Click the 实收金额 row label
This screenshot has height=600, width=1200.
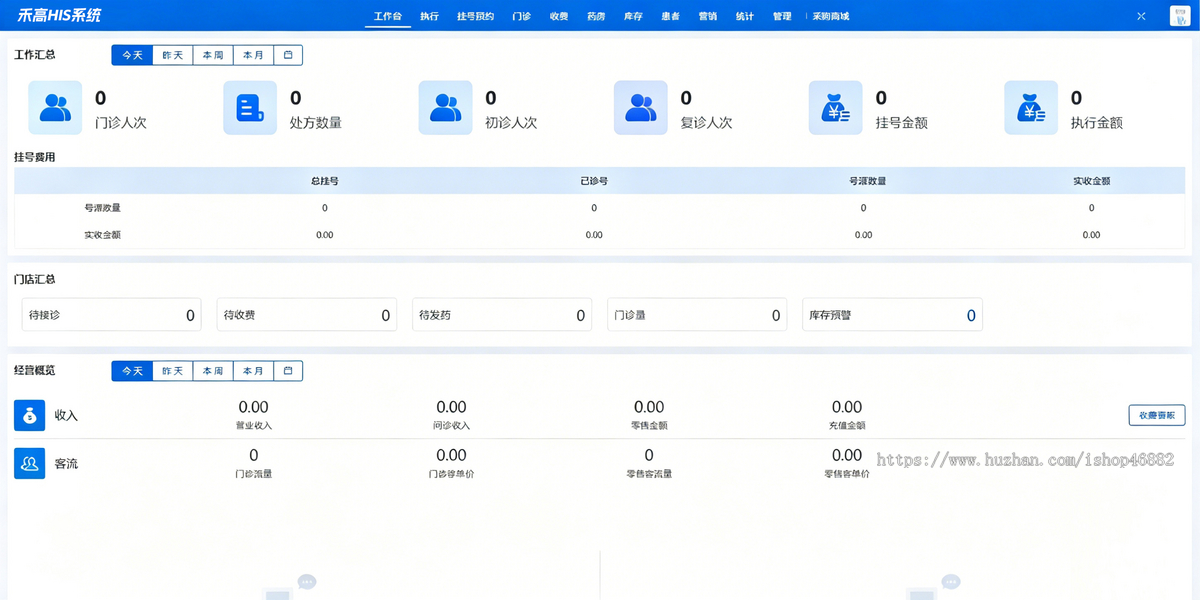tap(102, 235)
